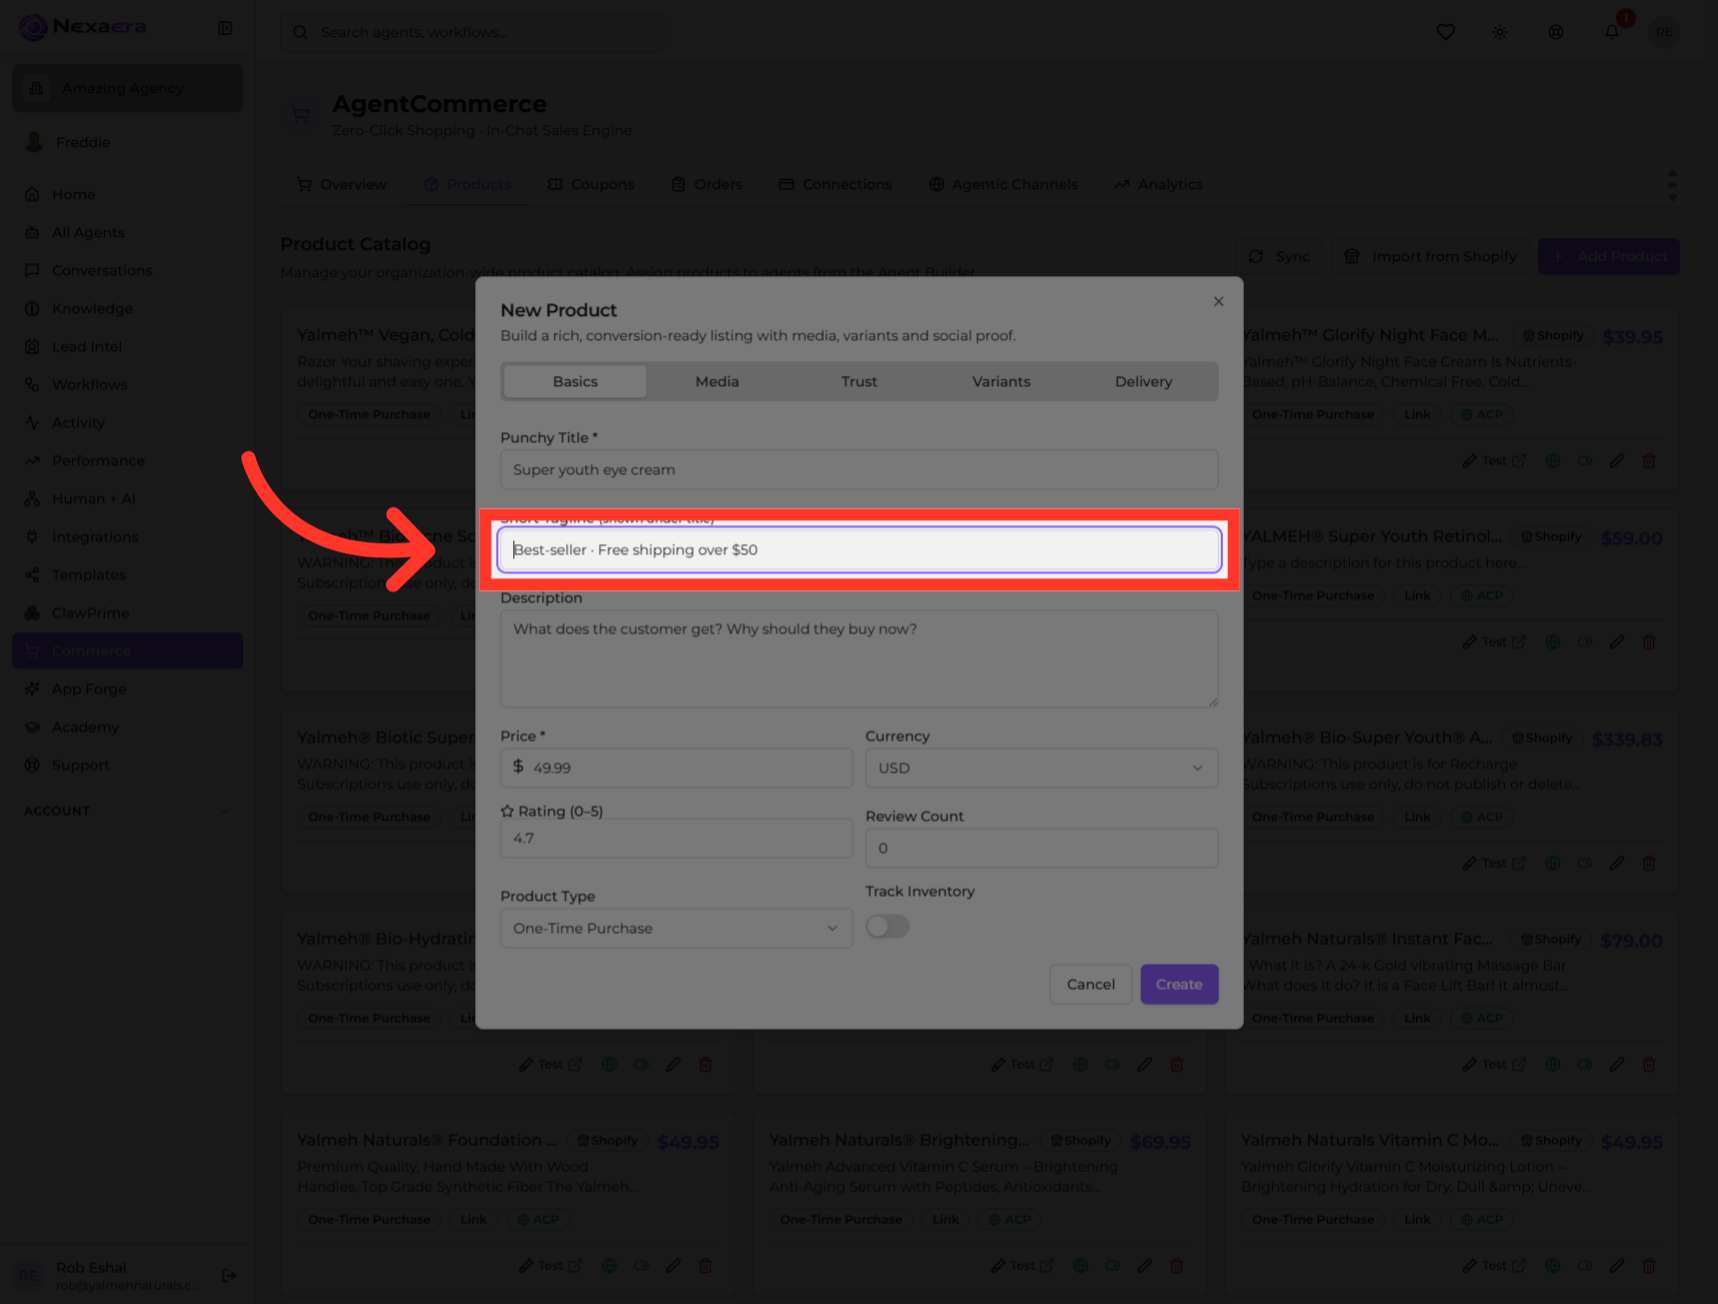Screen dimensions: 1718x1304
Task: Click the Sync button
Action: click(x=1279, y=257)
